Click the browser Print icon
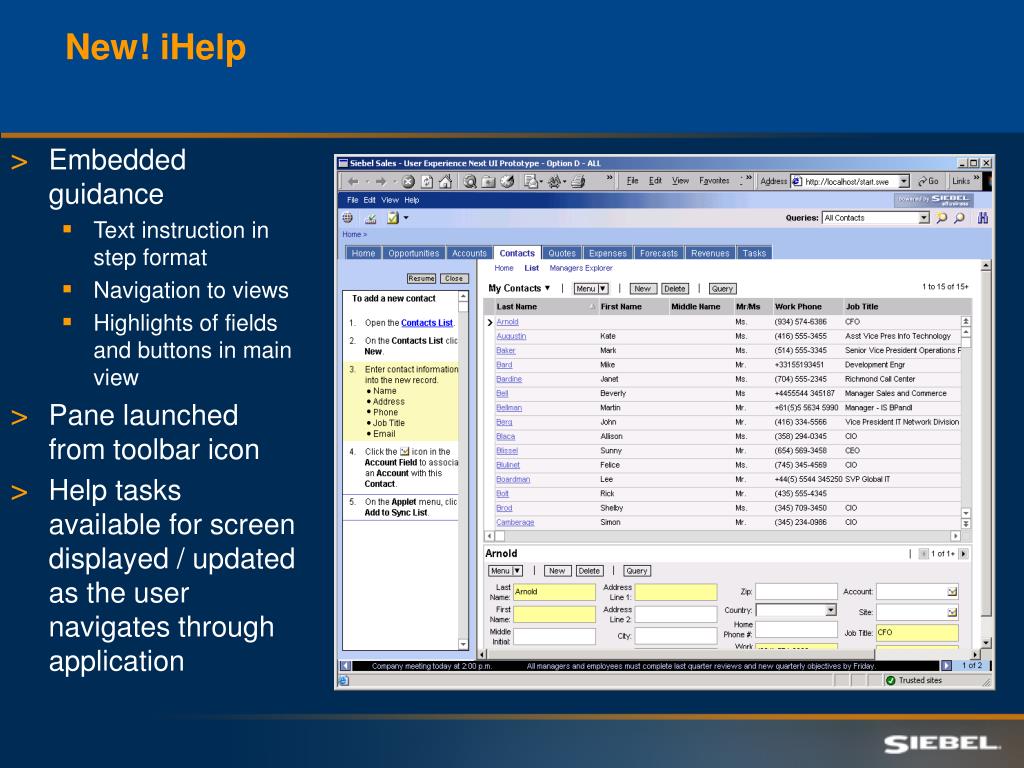 coord(577,182)
